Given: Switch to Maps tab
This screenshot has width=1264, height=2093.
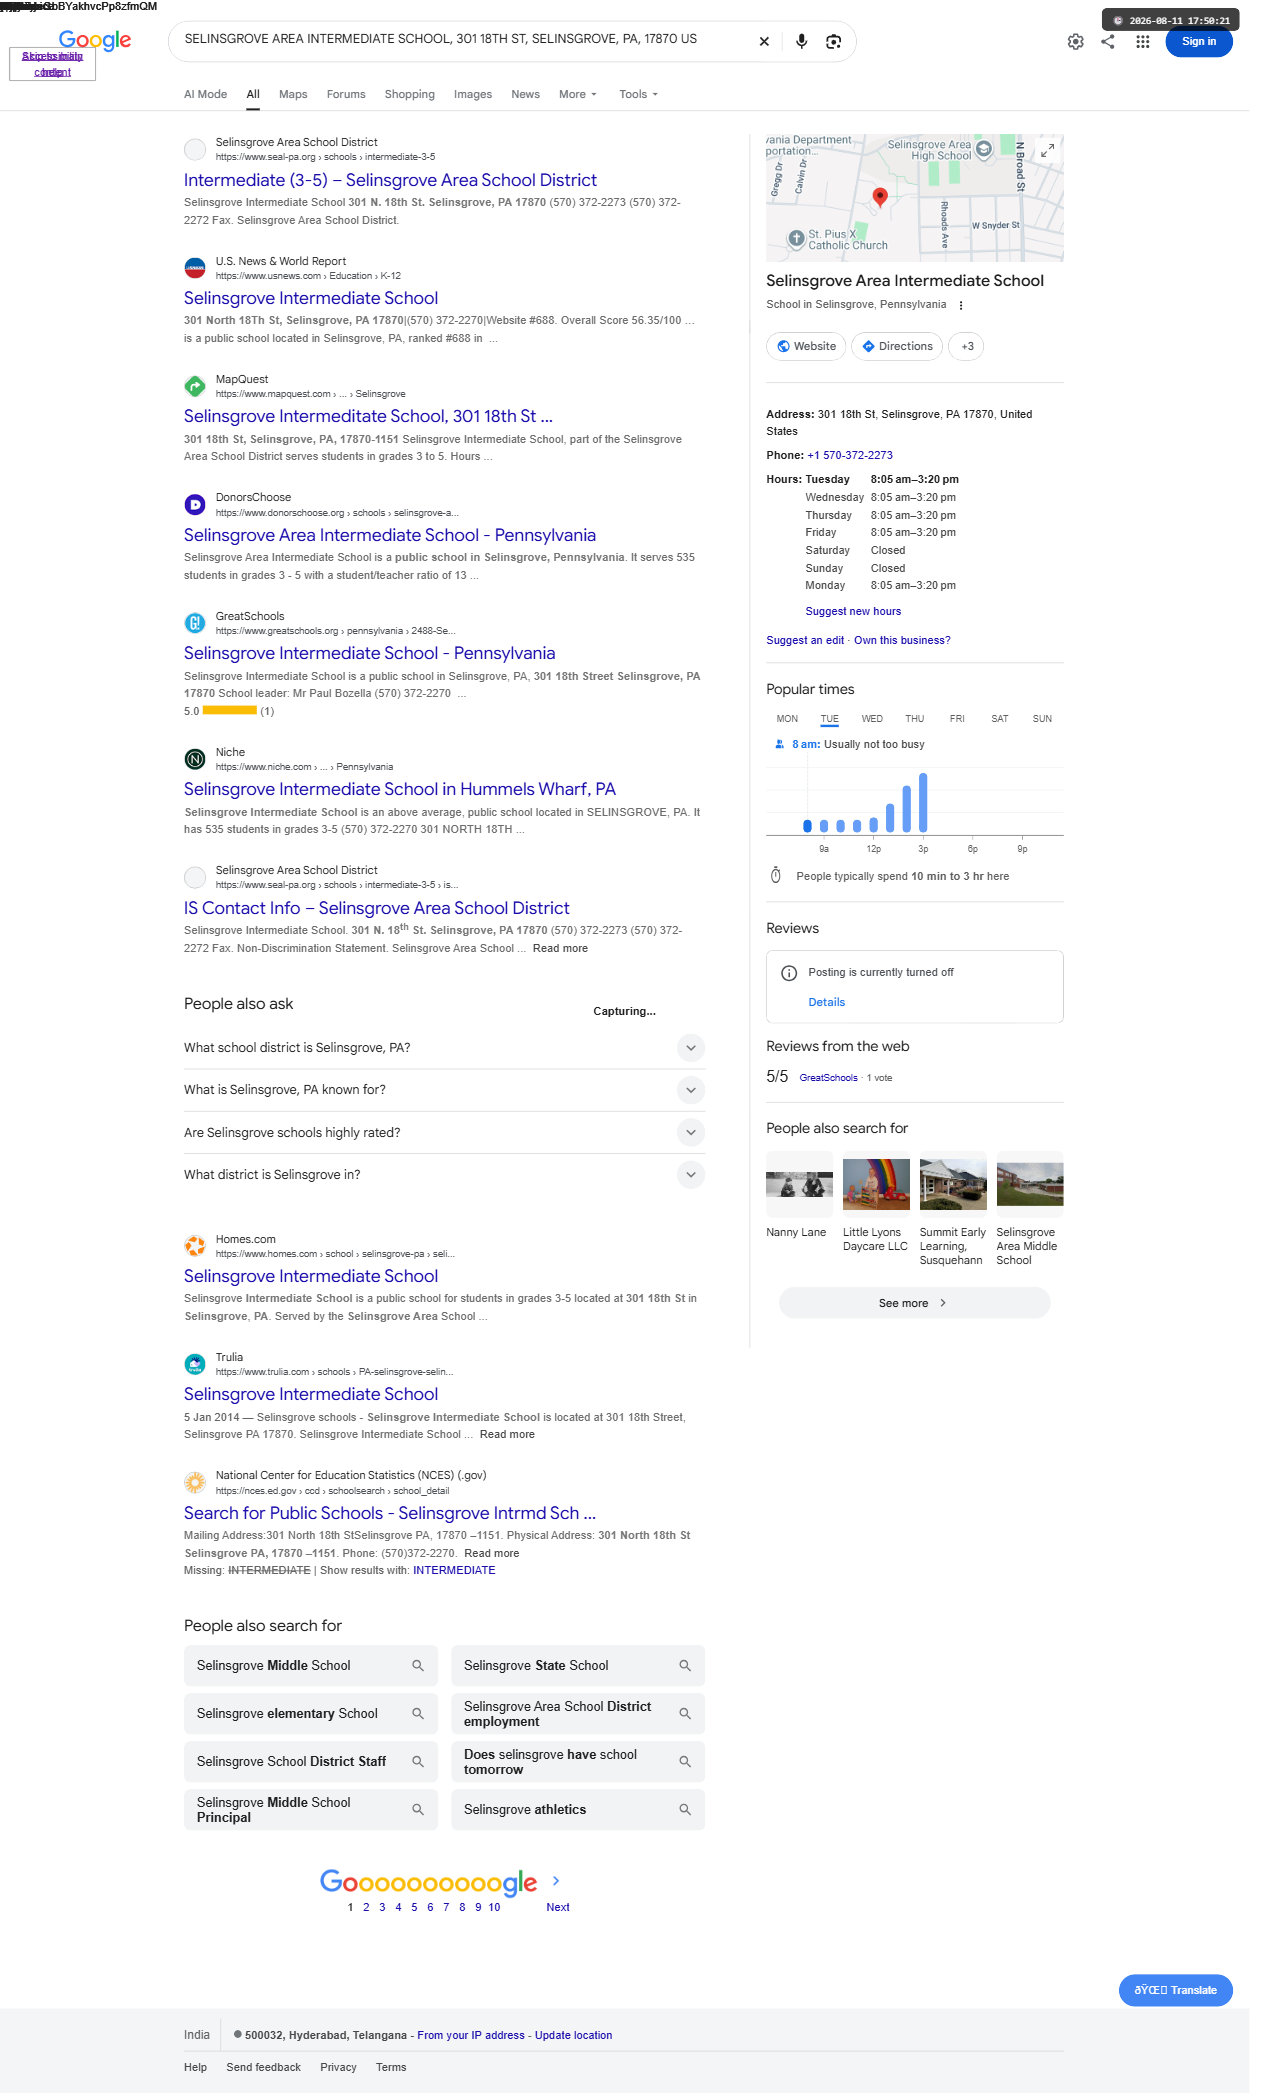Looking at the screenshot, I should [293, 94].
